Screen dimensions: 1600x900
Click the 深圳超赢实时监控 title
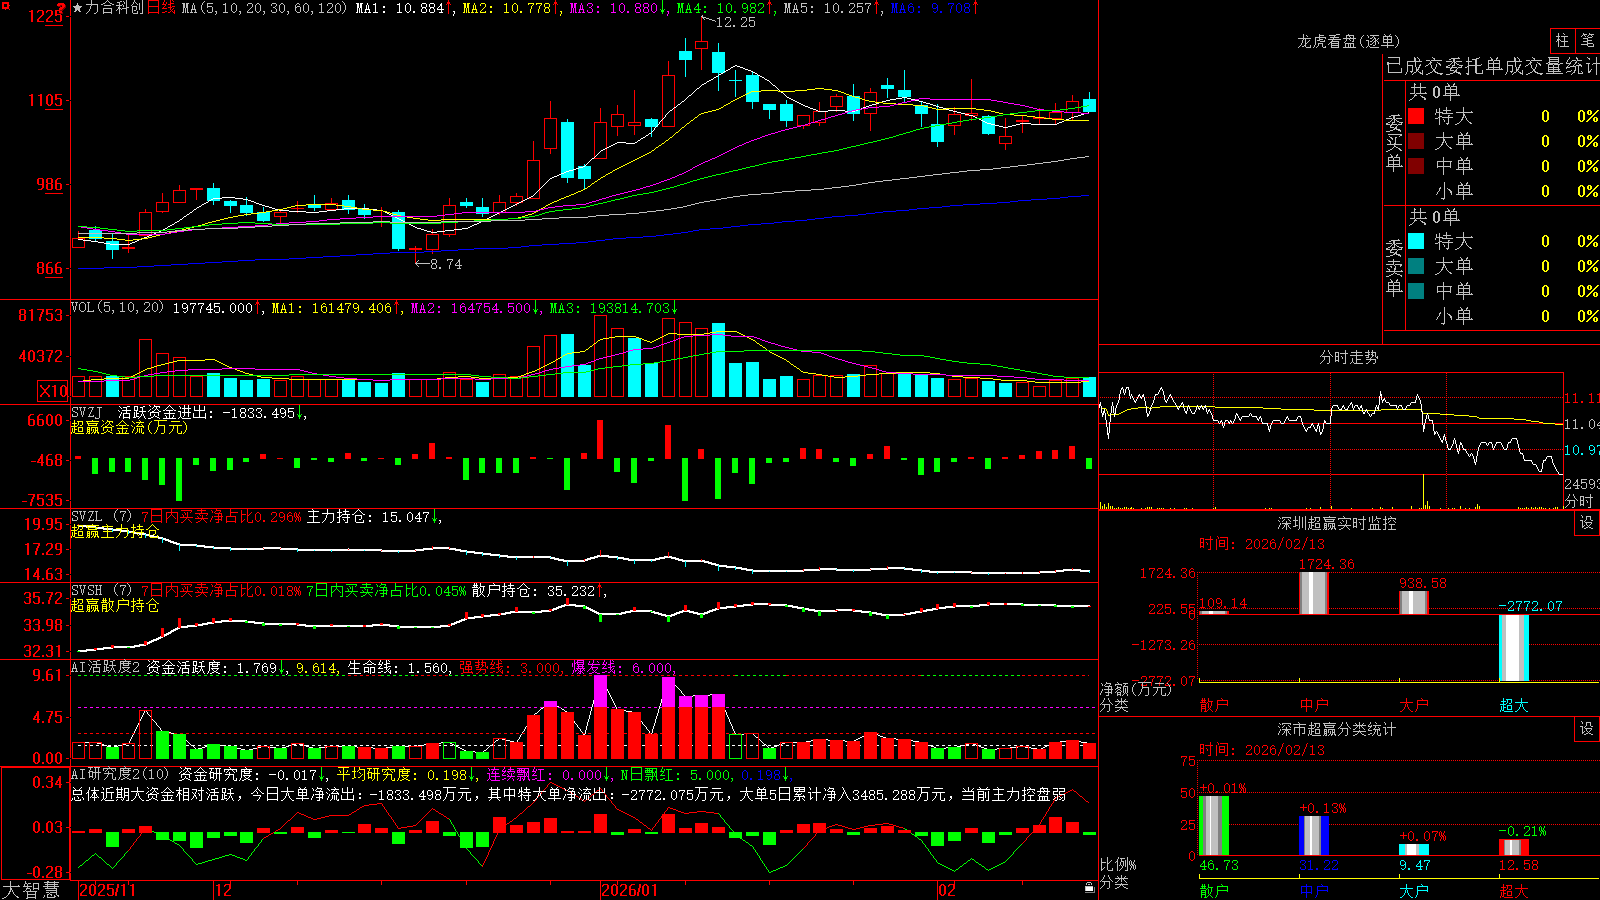point(1337,523)
